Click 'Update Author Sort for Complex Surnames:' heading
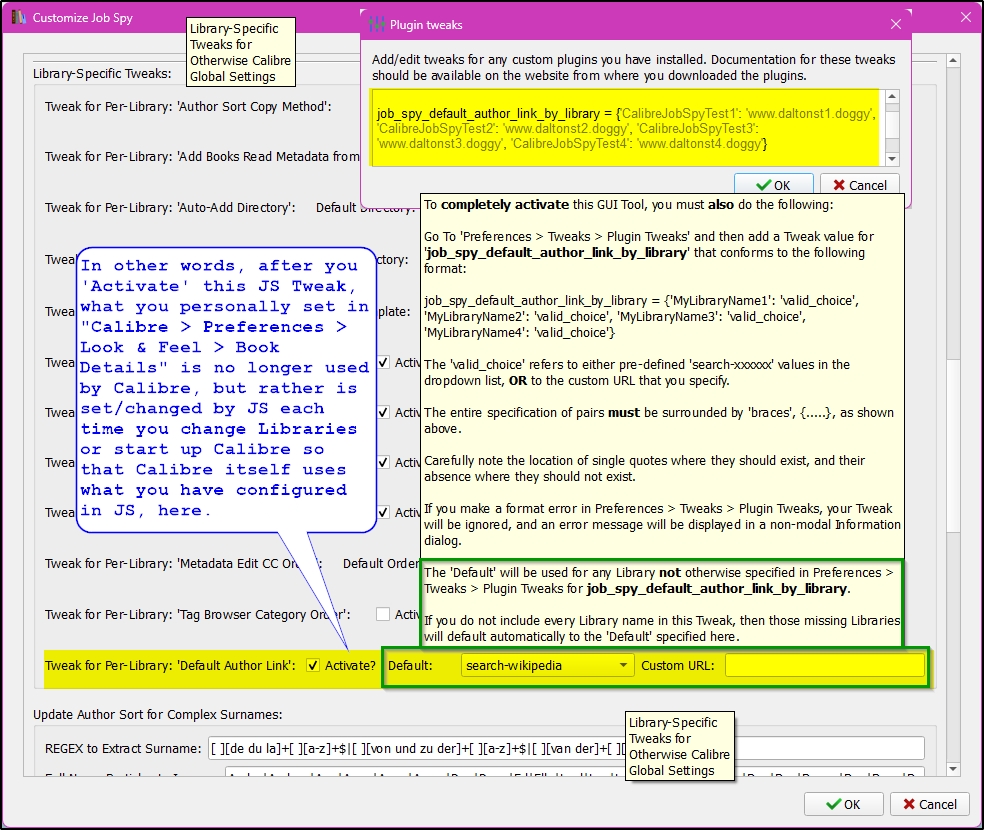The image size is (984, 830). point(158,715)
